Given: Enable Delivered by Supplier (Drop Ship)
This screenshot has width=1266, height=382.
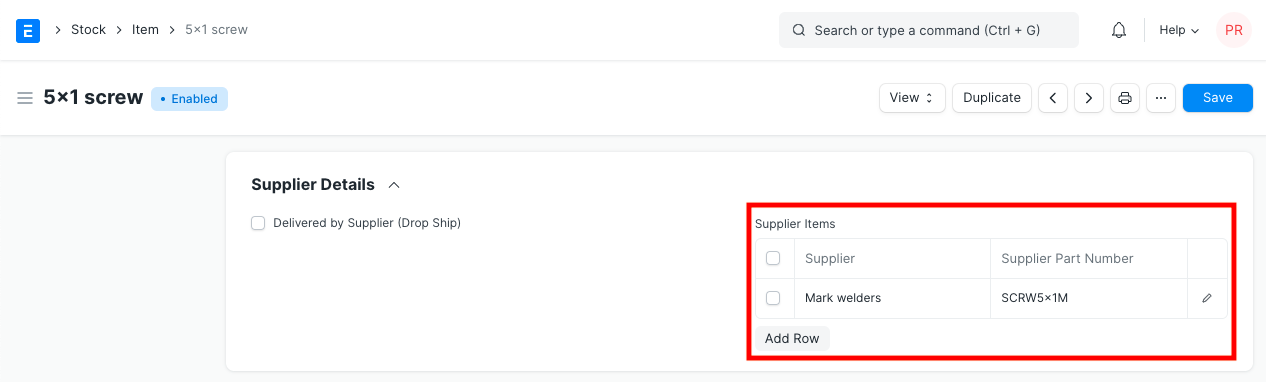Looking at the screenshot, I should click(x=258, y=223).
